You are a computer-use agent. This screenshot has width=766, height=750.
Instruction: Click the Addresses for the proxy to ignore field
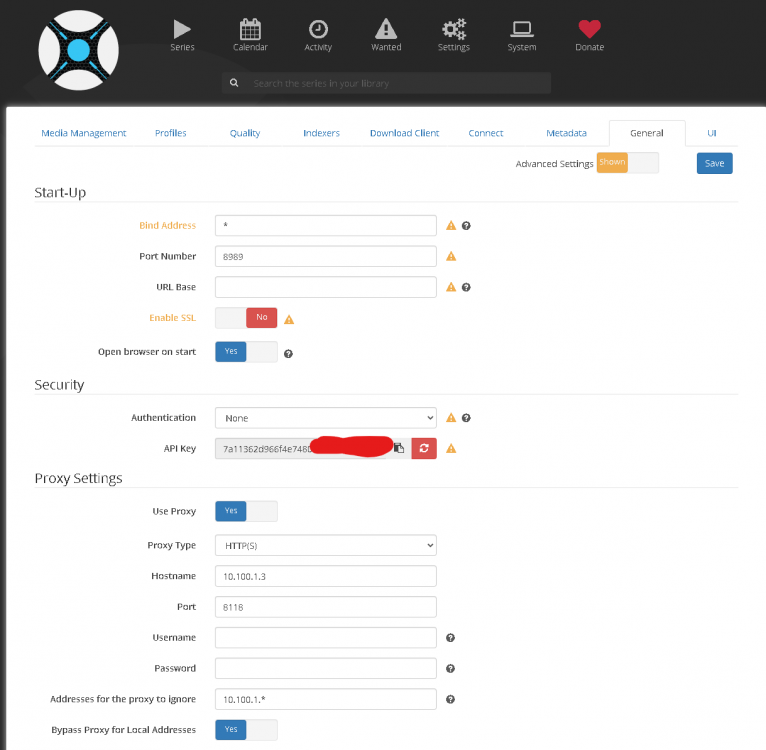pyautogui.click(x=326, y=699)
